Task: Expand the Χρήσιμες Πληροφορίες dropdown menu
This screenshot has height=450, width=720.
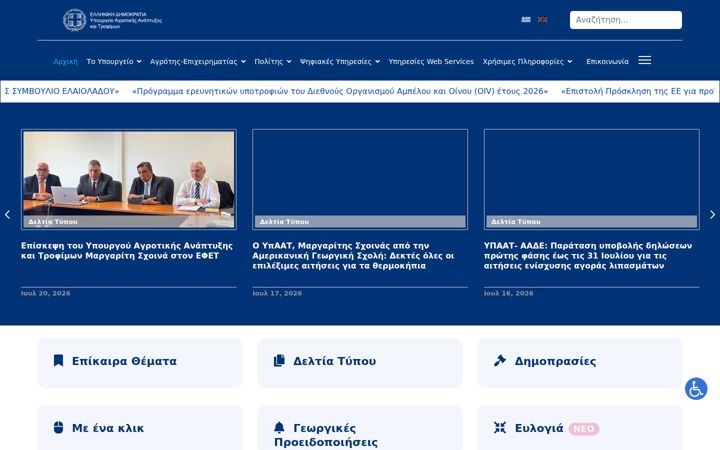Action: 527,62
